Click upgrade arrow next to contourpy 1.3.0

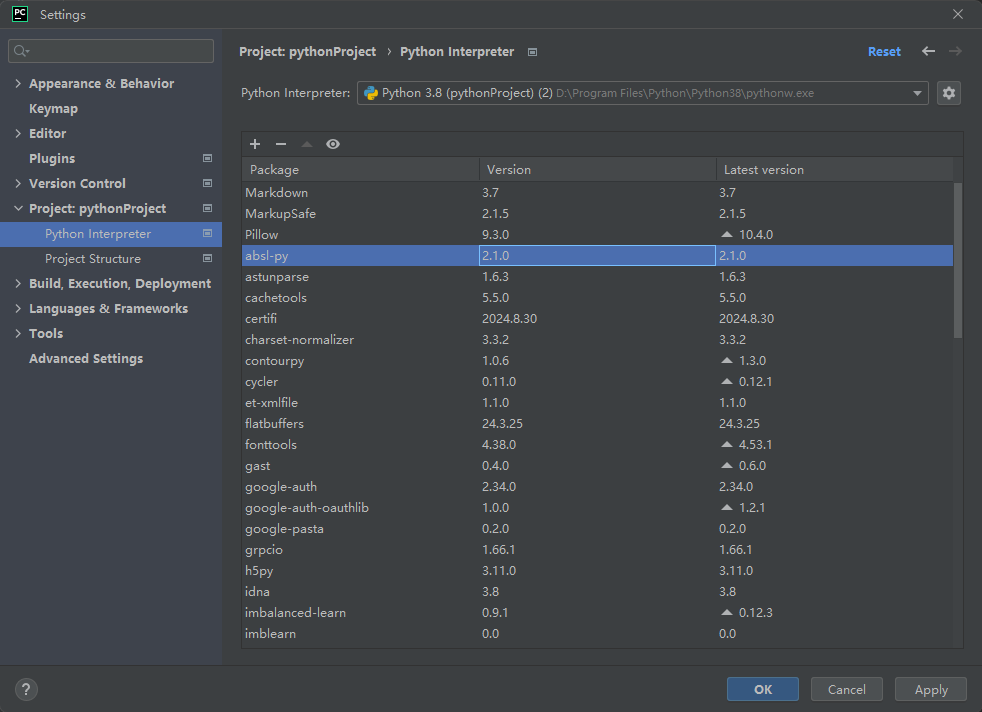(x=726, y=360)
